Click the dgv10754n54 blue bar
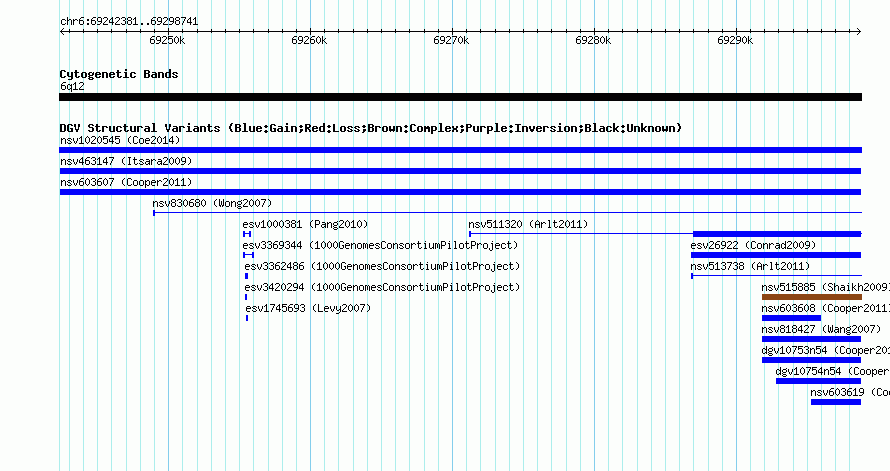 click(x=818, y=381)
